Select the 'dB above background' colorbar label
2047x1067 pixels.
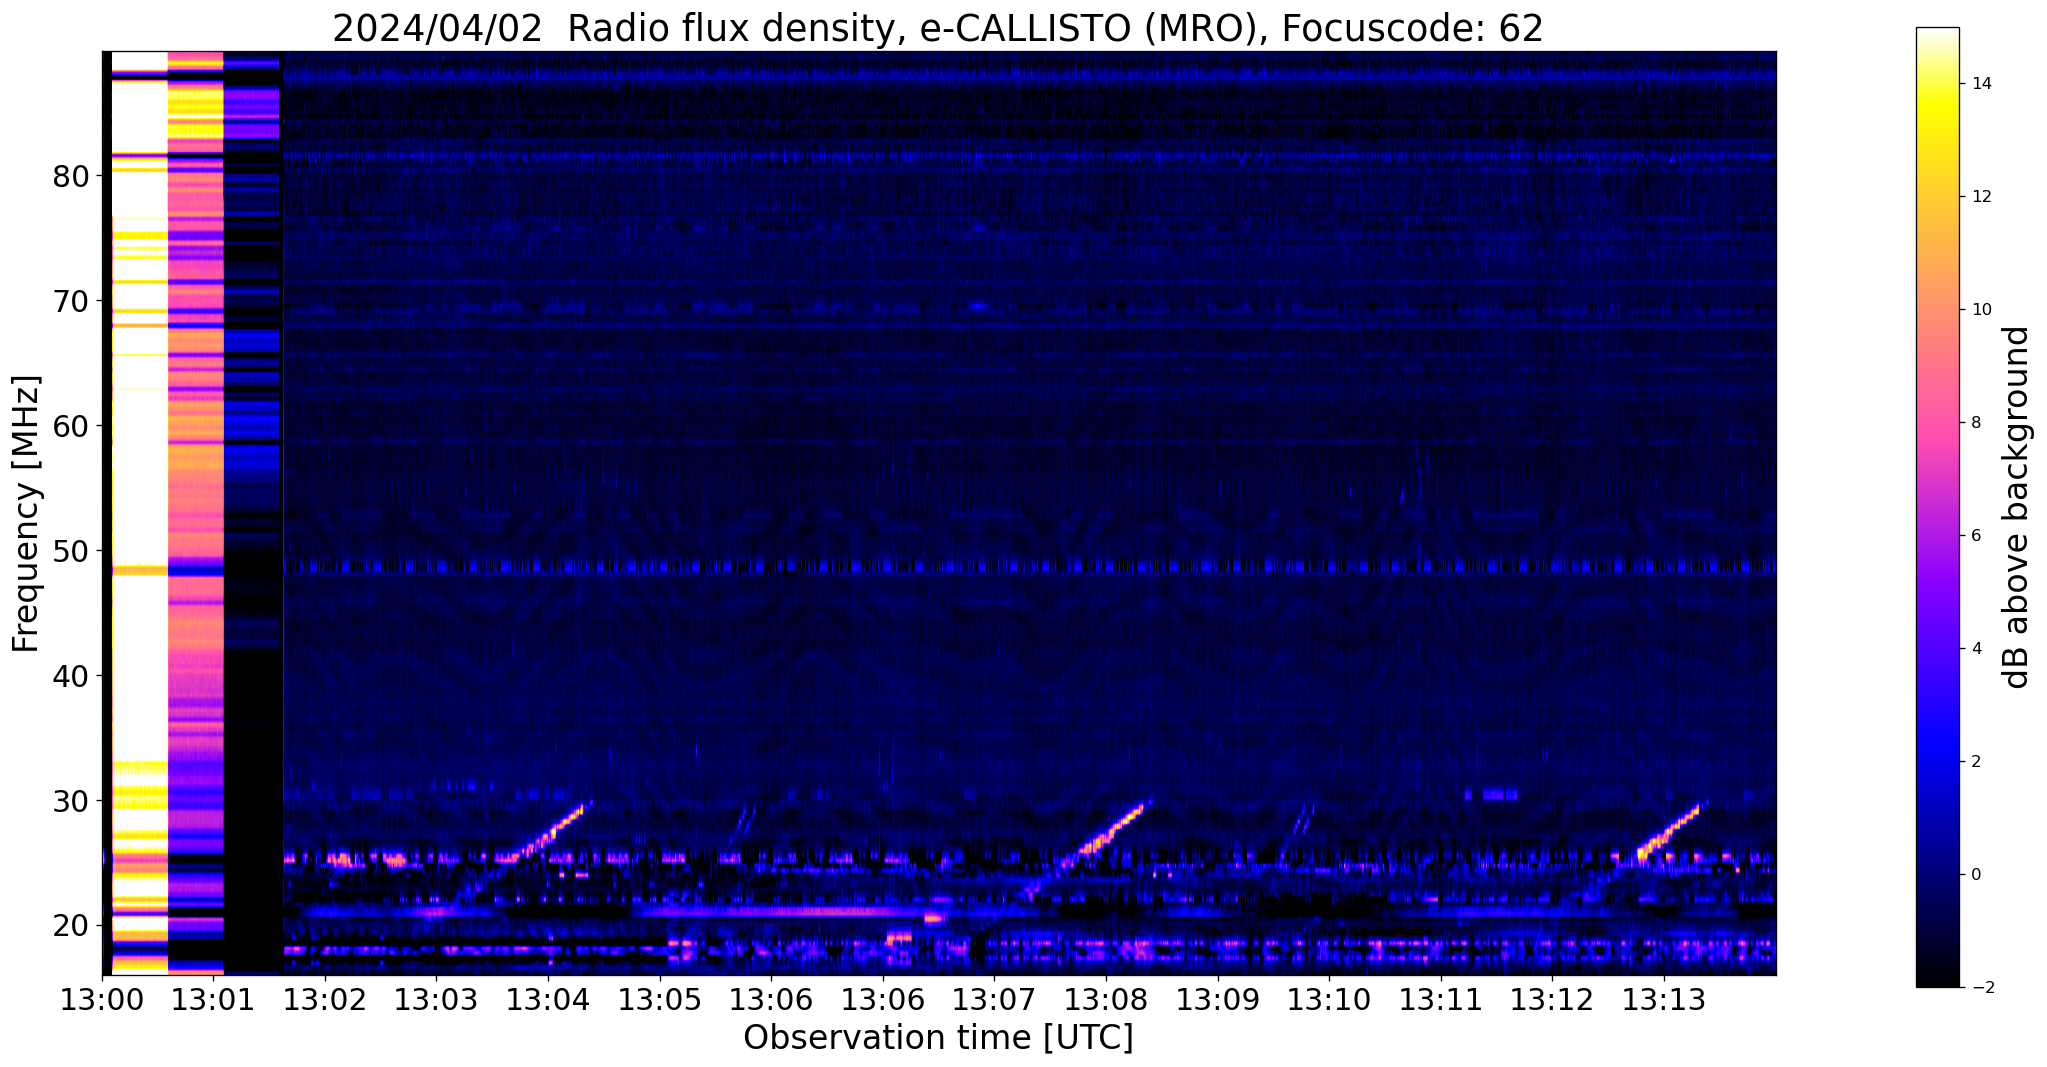click(2017, 507)
